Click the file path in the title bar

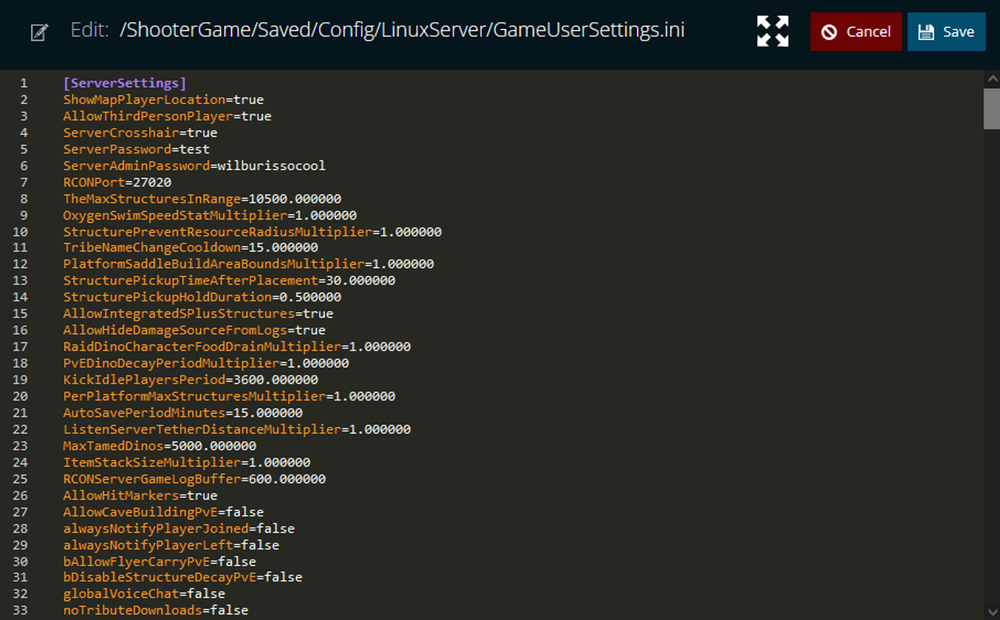(402, 30)
